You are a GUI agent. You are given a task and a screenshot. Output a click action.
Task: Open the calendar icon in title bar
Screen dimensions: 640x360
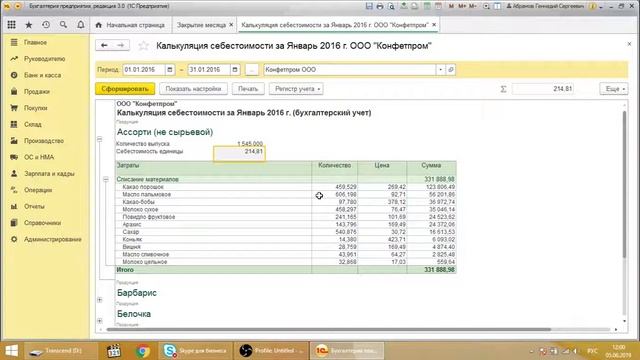[x=438, y=6]
